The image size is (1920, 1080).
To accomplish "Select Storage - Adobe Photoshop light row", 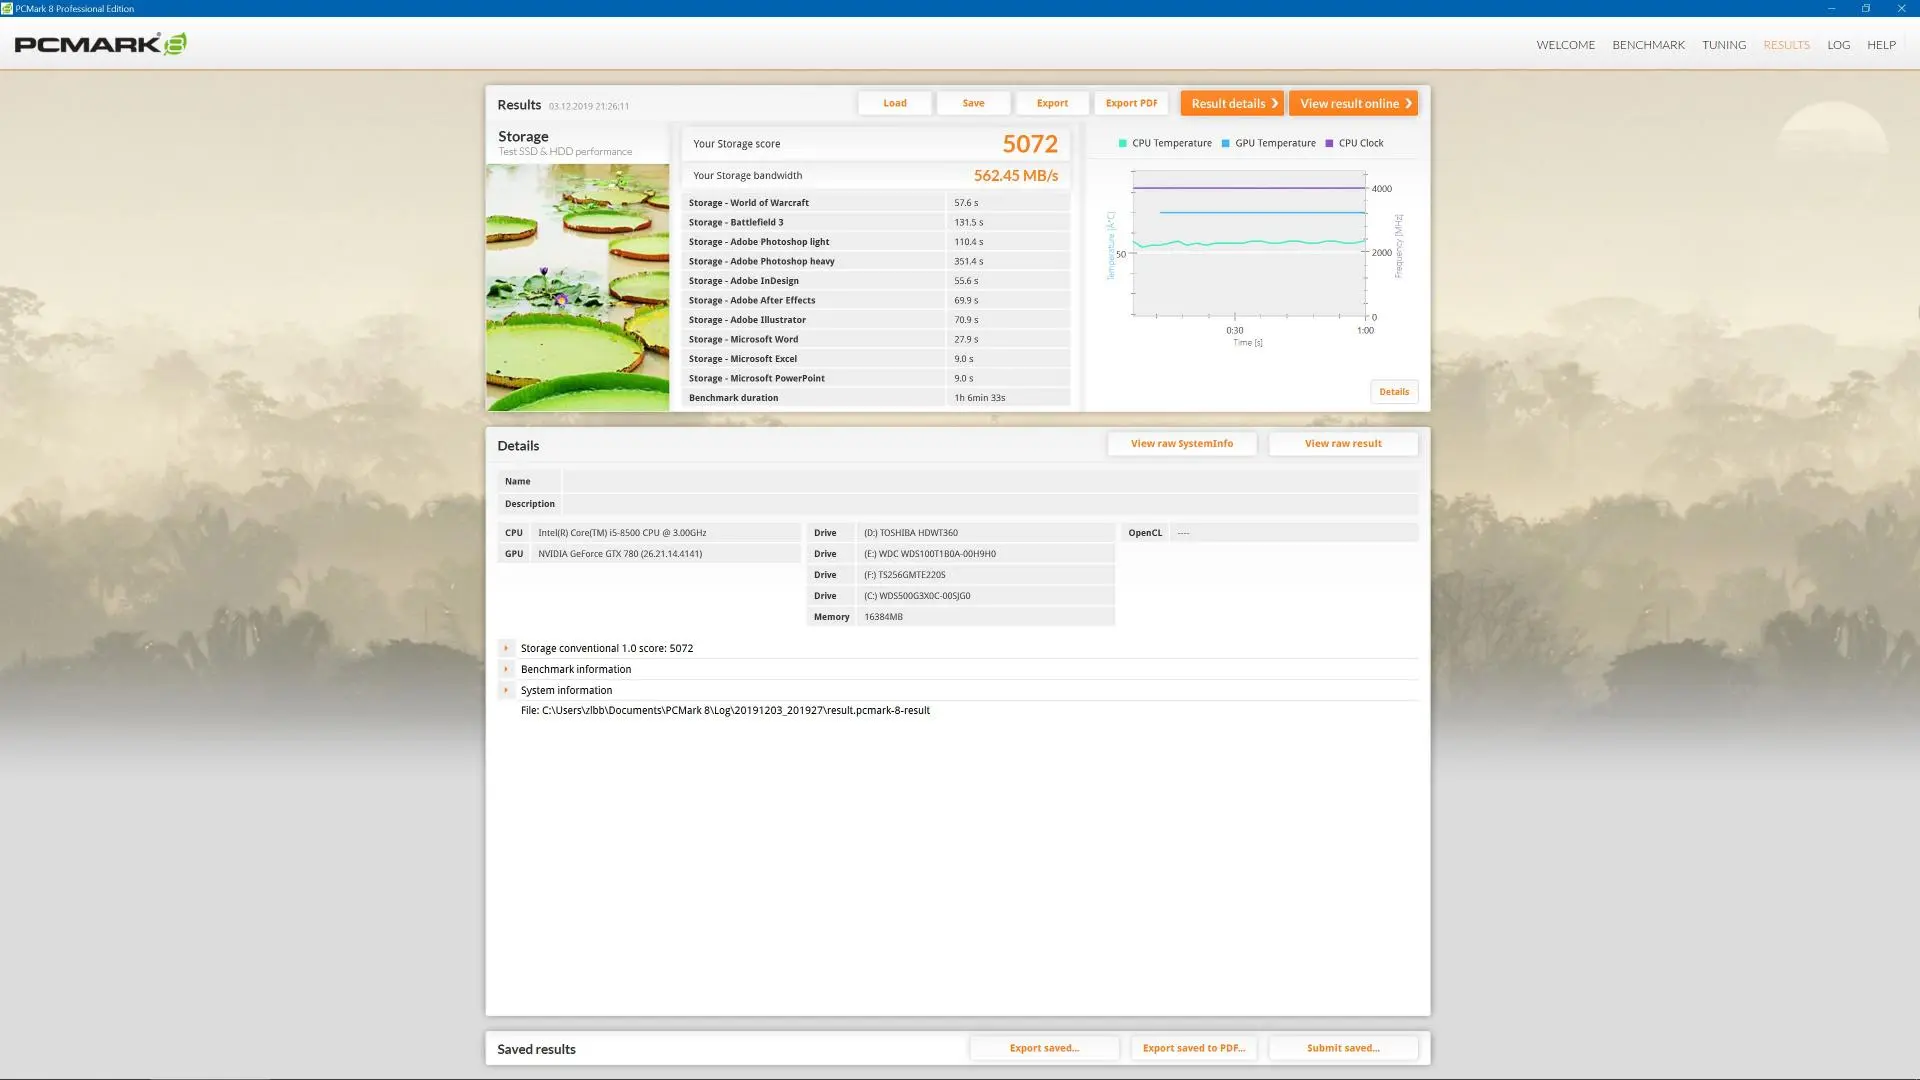I will pyautogui.click(x=876, y=242).
